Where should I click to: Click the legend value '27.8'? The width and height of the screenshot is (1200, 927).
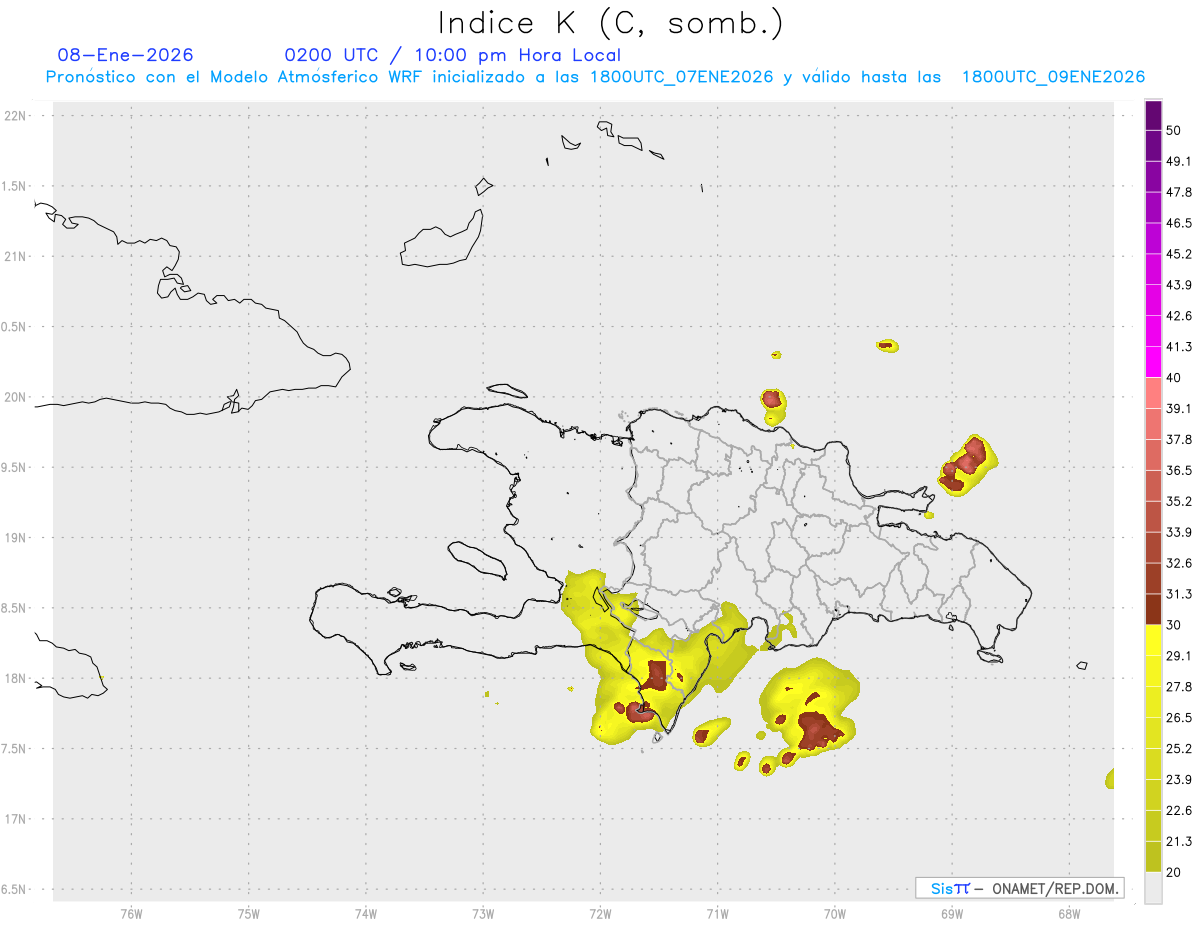1179,687
